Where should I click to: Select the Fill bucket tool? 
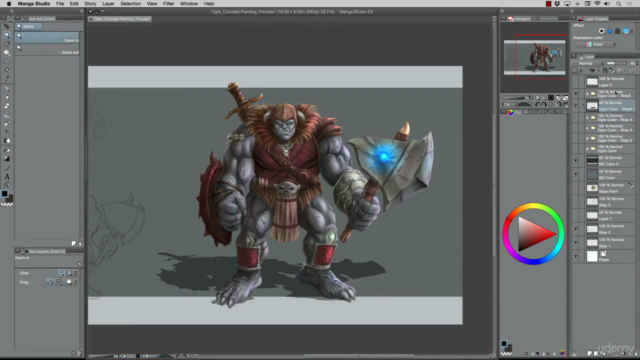pyautogui.click(x=7, y=150)
